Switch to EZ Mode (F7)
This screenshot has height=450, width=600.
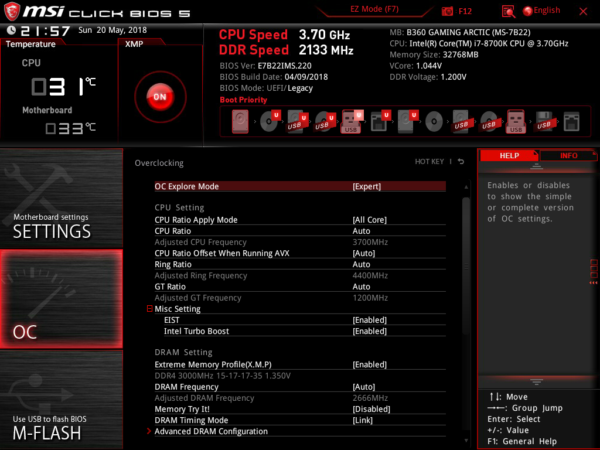[x=374, y=9]
